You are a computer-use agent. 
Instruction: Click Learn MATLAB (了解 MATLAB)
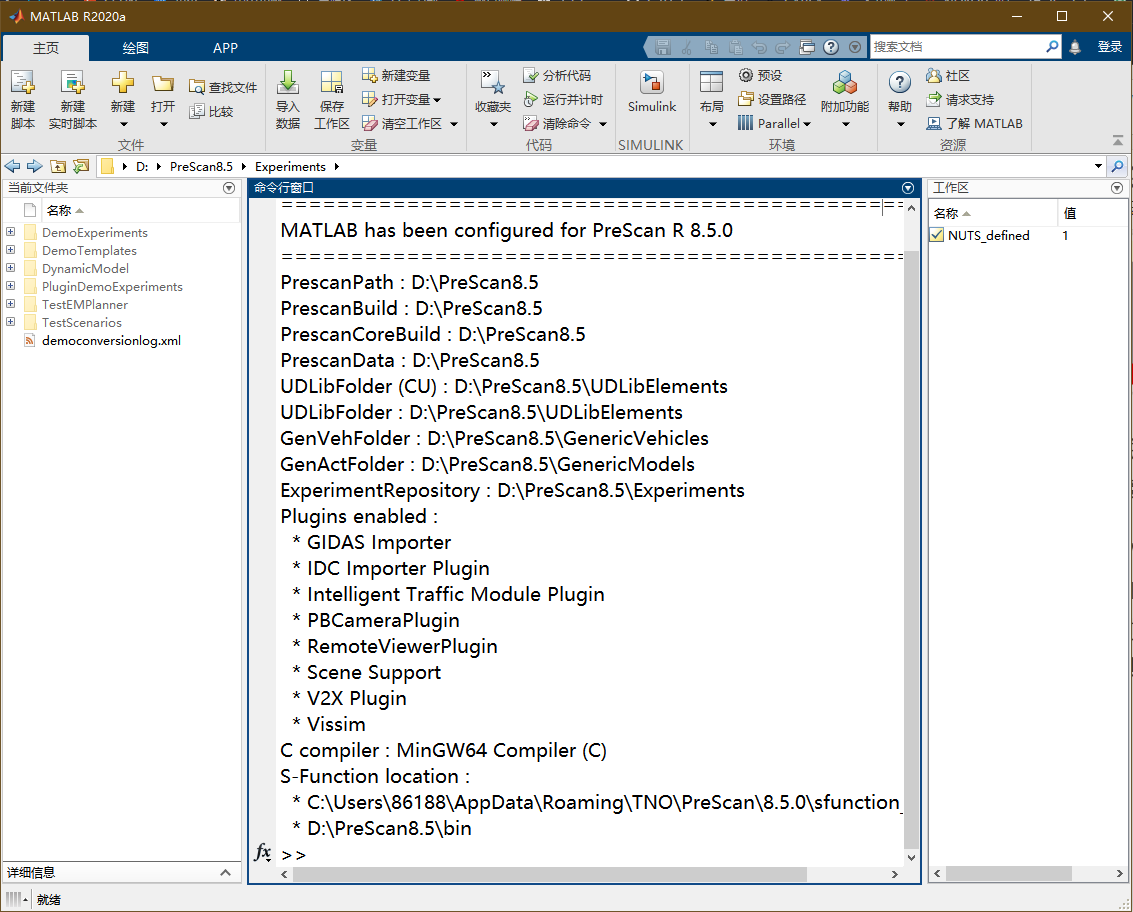[974, 124]
